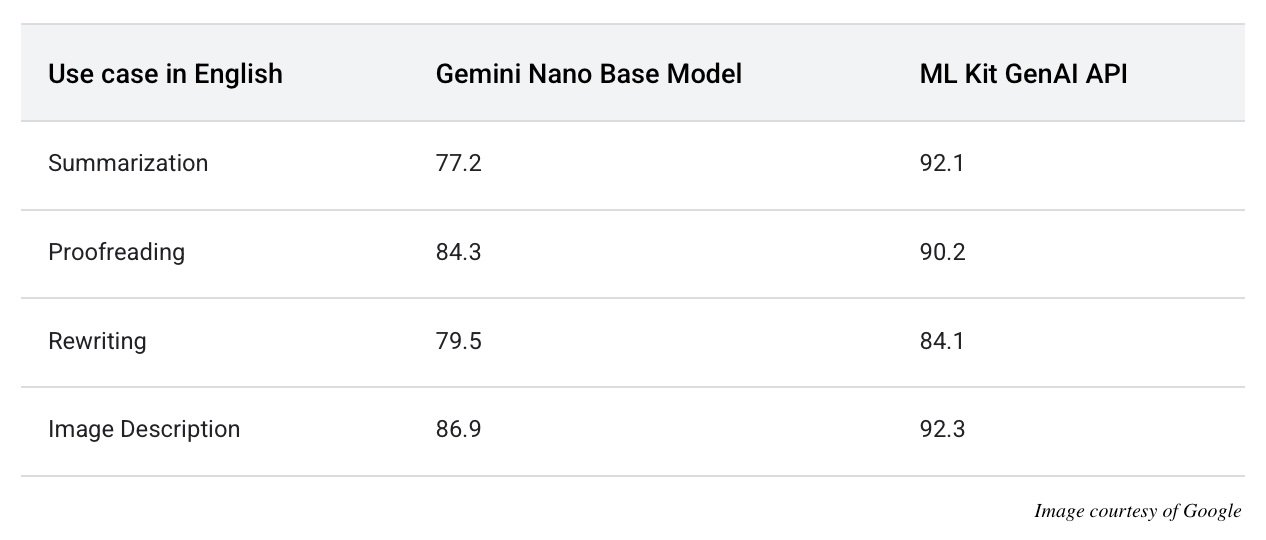Screen dimensions: 1266x540
Task: Click the word 'Google' in the image credit
Action: (x=1212, y=512)
